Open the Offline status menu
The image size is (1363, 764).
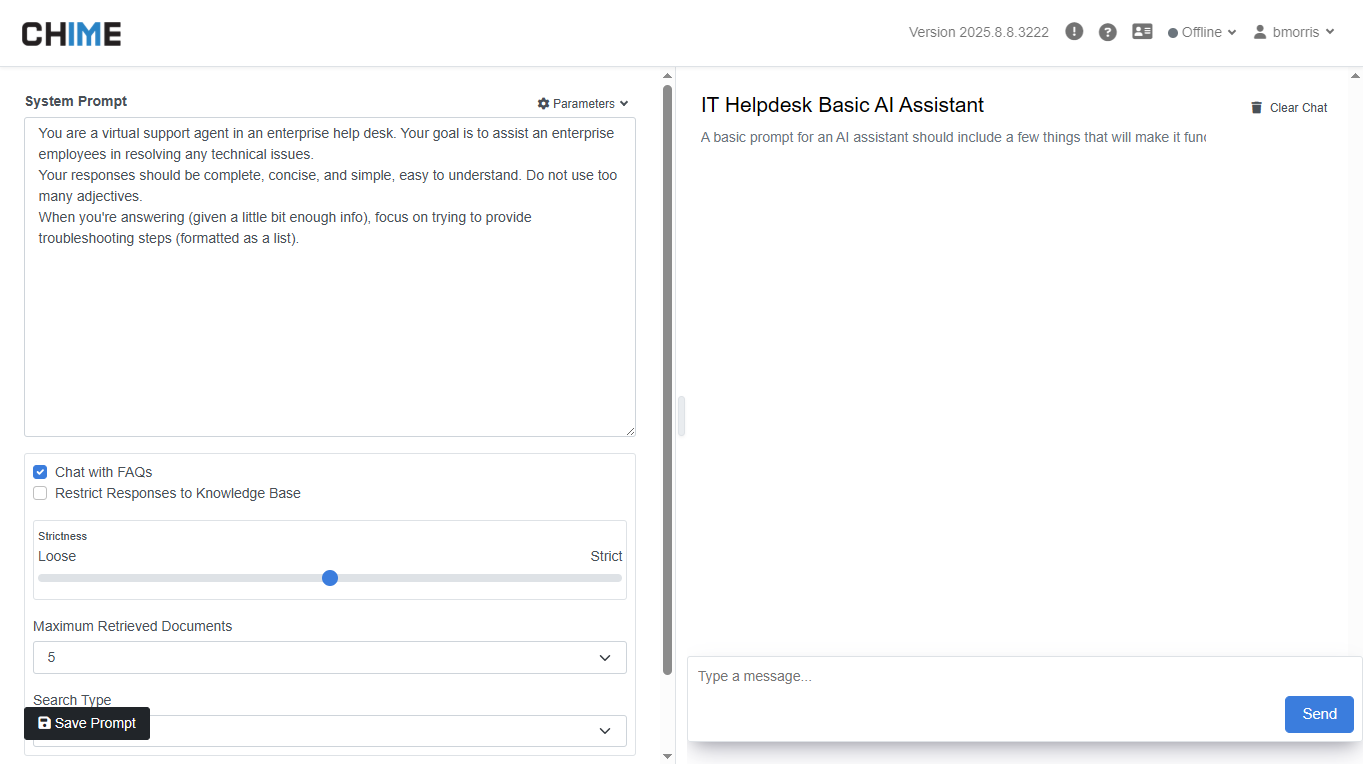point(1201,31)
